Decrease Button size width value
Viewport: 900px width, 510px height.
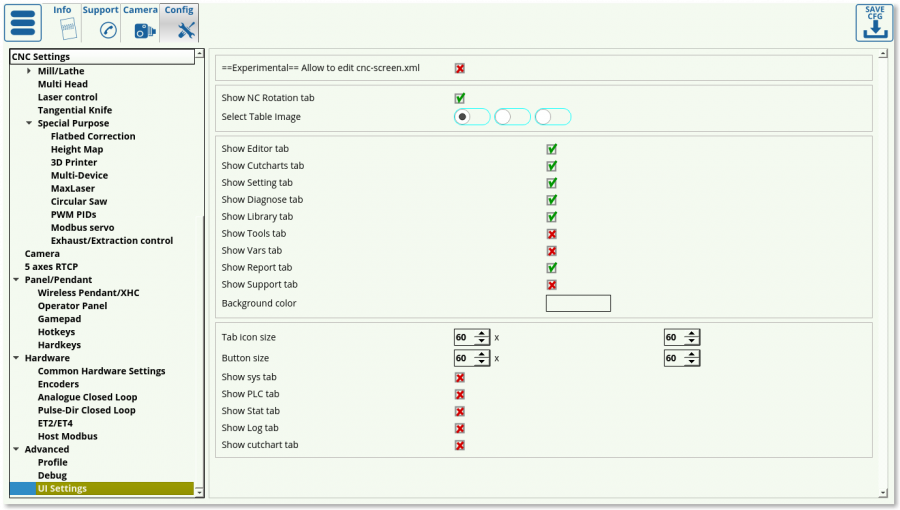pos(482,362)
